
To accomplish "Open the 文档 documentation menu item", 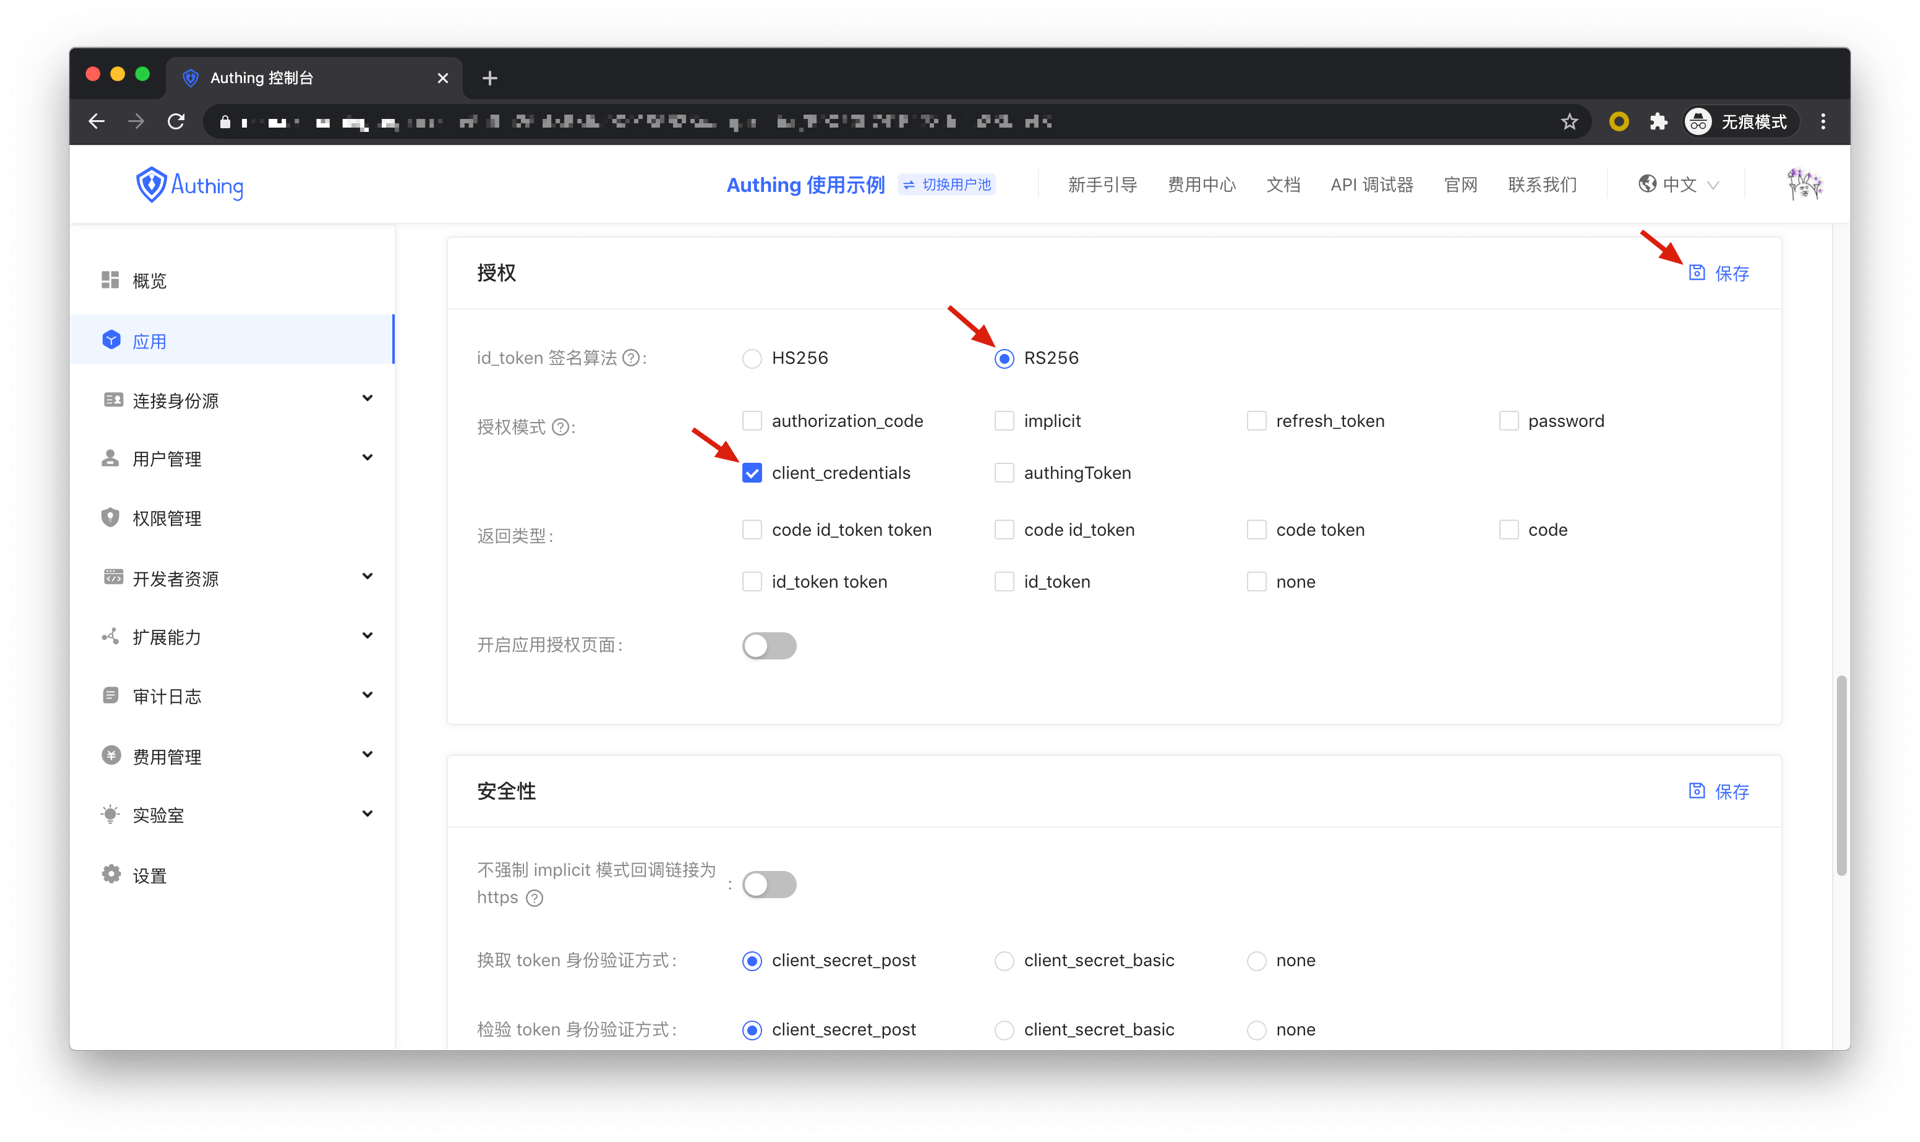I will point(1283,184).
